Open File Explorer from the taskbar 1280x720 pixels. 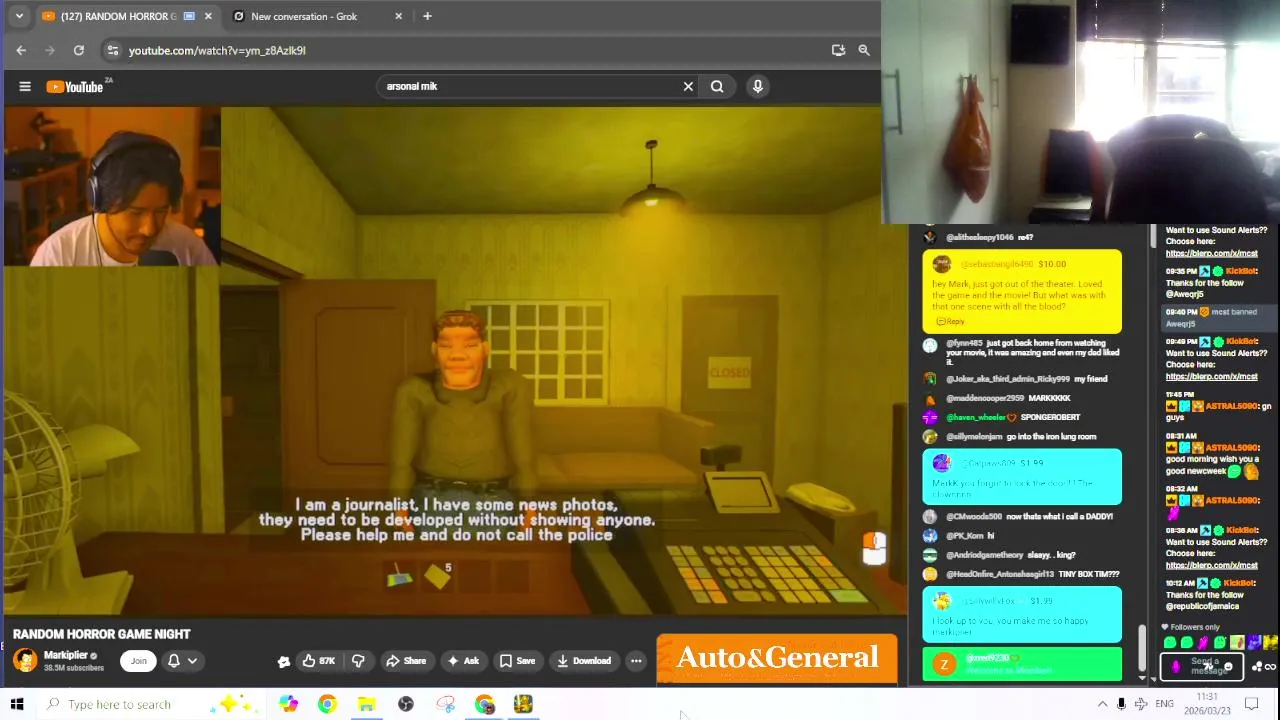coord(367,704)
